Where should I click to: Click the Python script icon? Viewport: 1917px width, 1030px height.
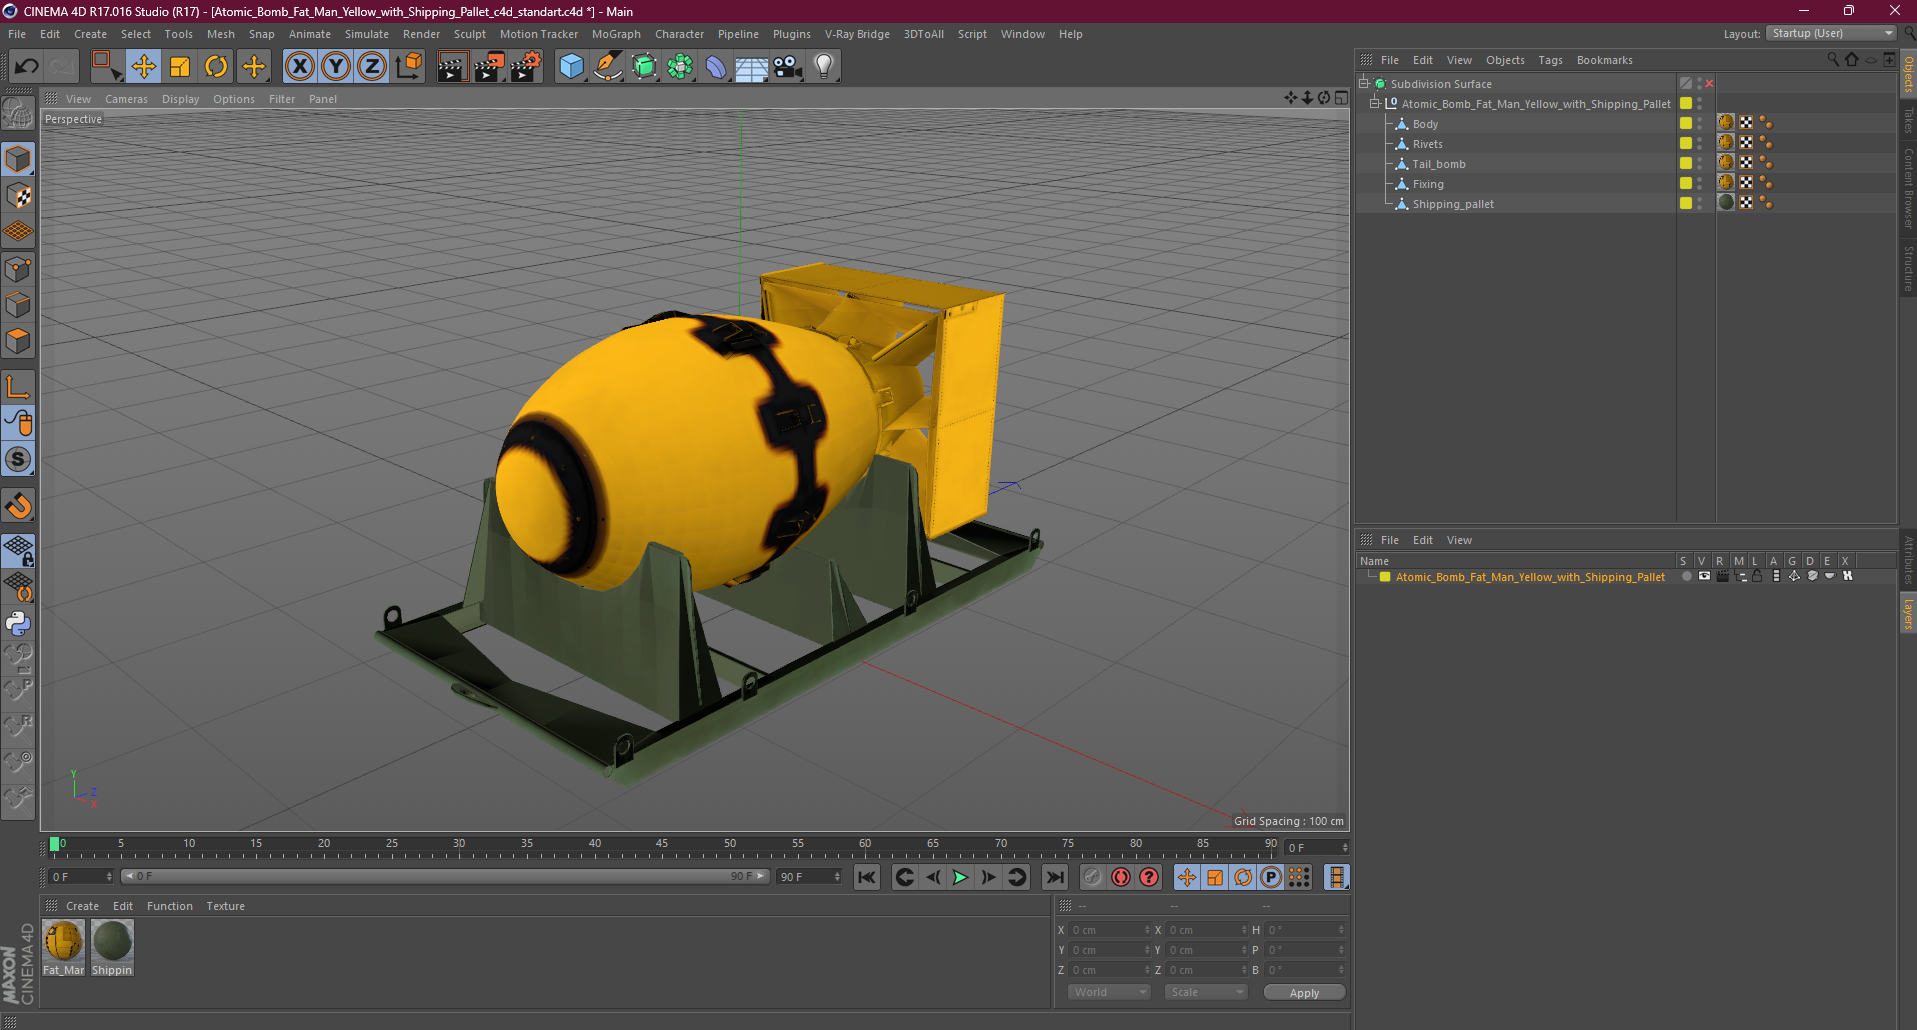pyautogui.click(x=18, y=624)
